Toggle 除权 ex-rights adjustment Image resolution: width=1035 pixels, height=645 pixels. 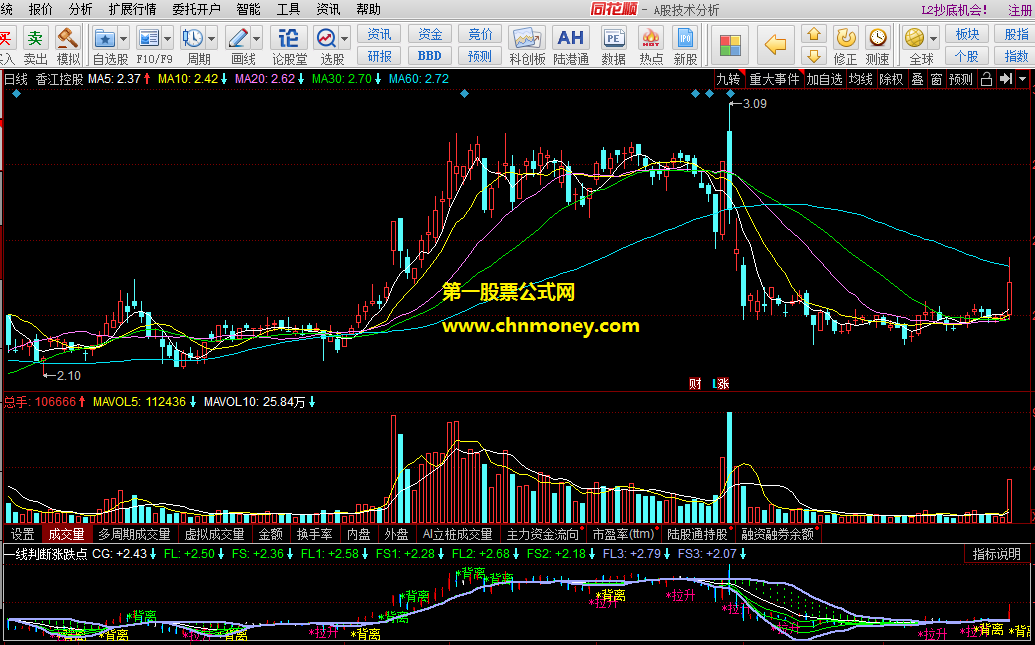(891, 79)
